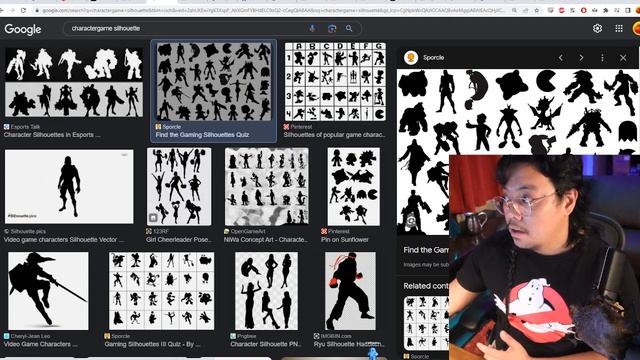The width and height of the screenshot is (640, 360).
Task: Click 'Girl Cheerleader Pose...' title link
Action: click(179, 240)
